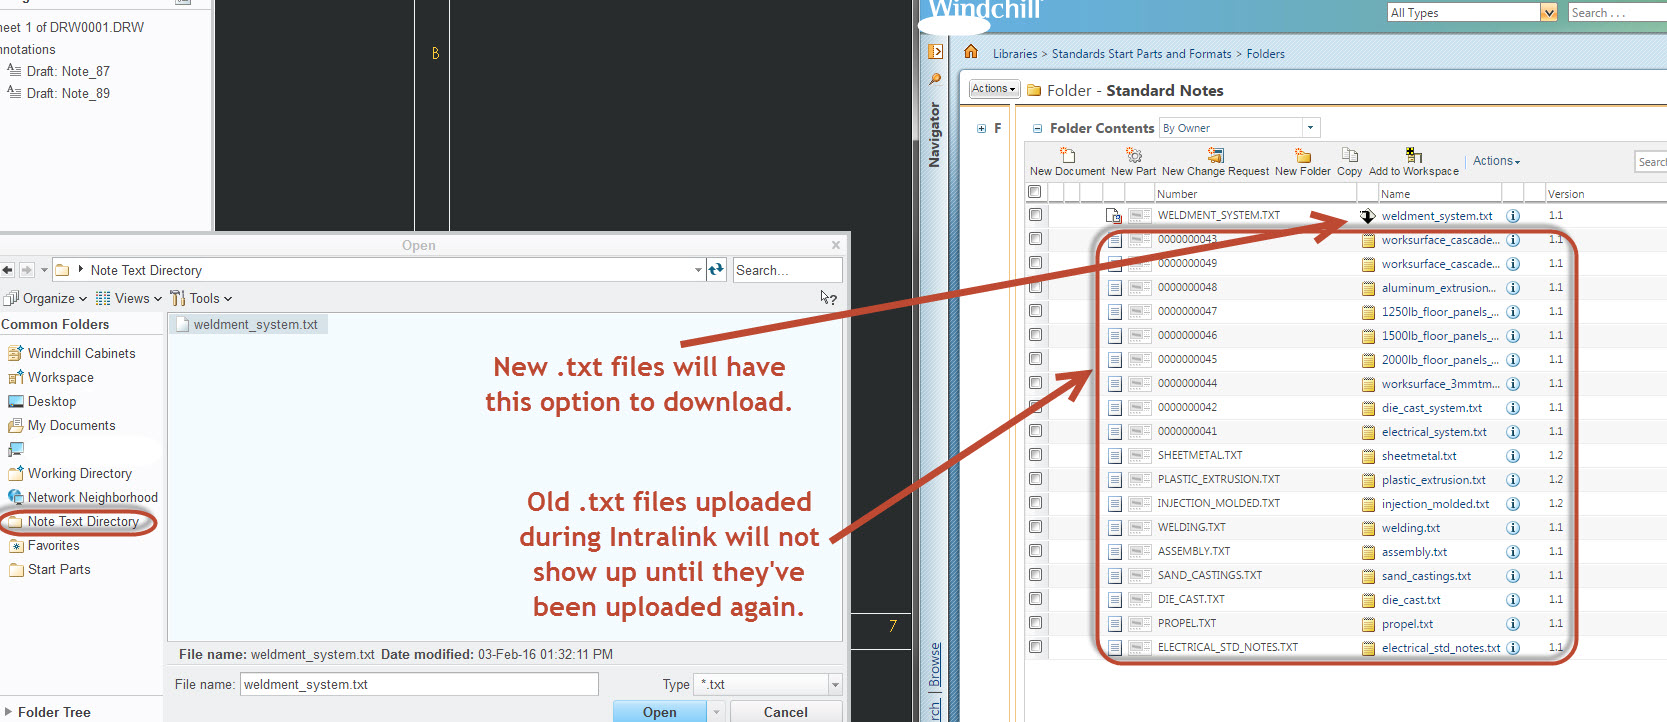Click Draft: Note_89 annotation
The image size is (1667, 722).
58,93
